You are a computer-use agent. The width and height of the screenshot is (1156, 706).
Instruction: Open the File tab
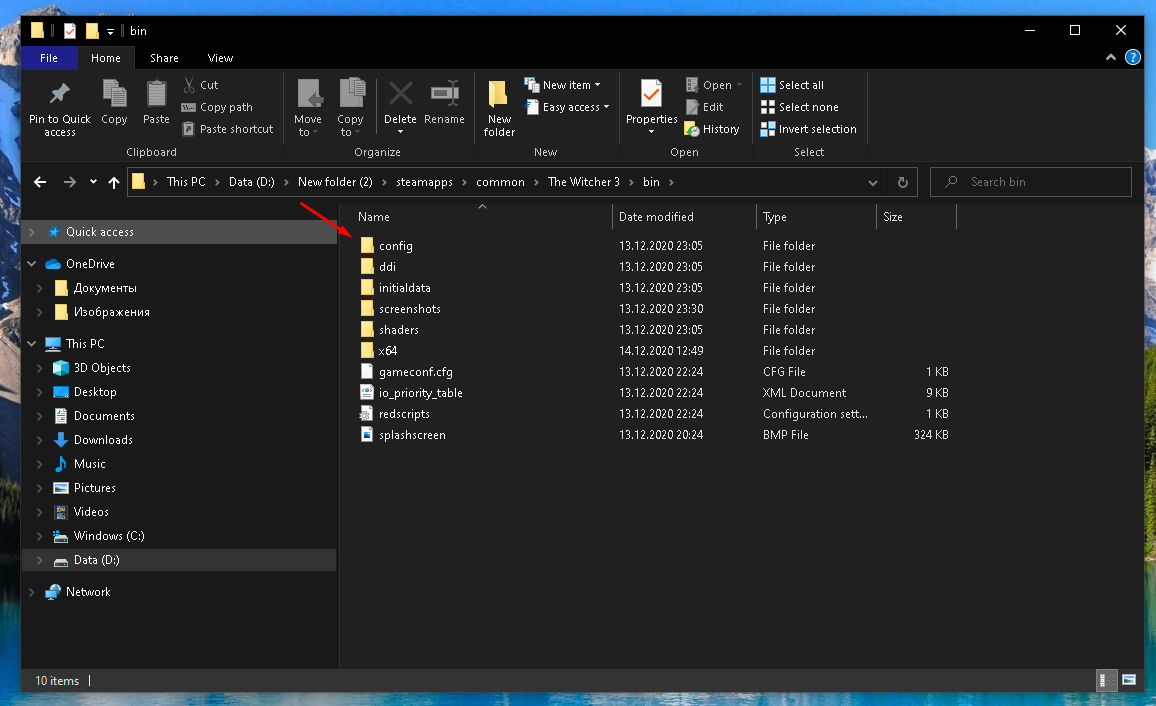pyautogui.click(x=49, y=58)
